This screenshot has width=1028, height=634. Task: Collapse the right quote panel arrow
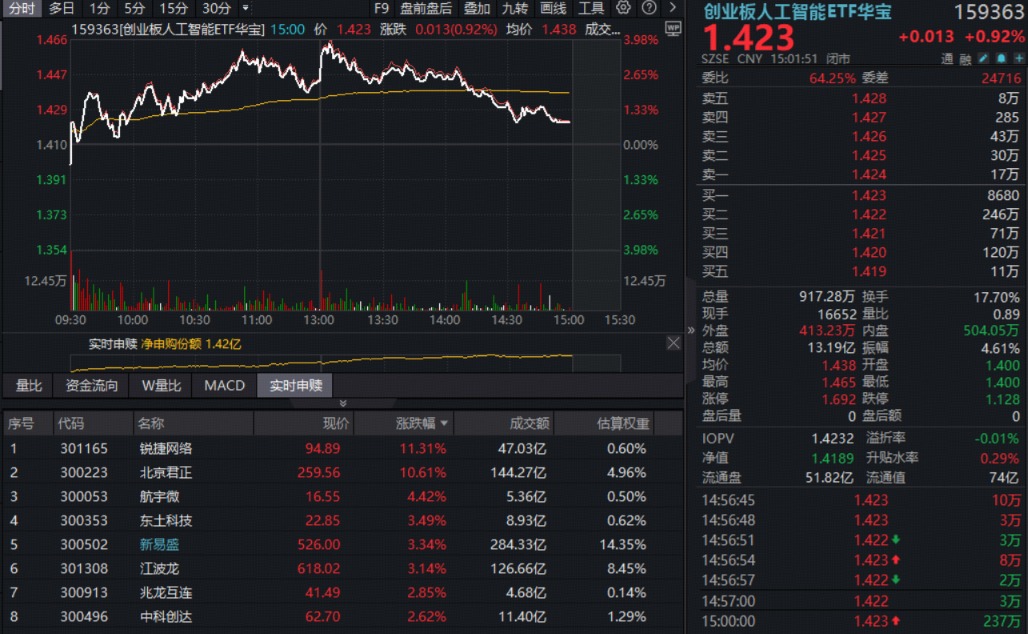pos(690,330)
